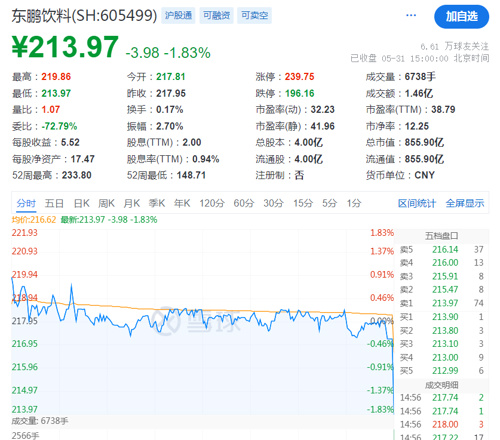Viewport: 500px width, 440px height.
Task: Switch to the 季K chart tab
Action: coord(157,203)
